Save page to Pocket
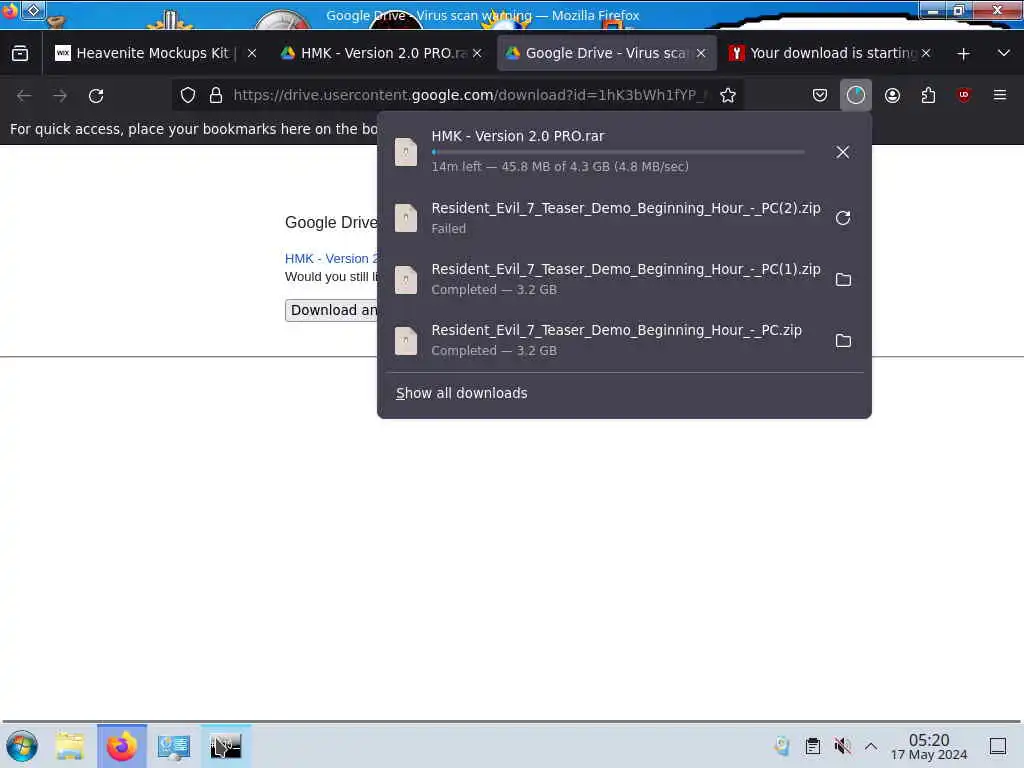This screenshot has height=768, width=1024. (x=820, y=95)
